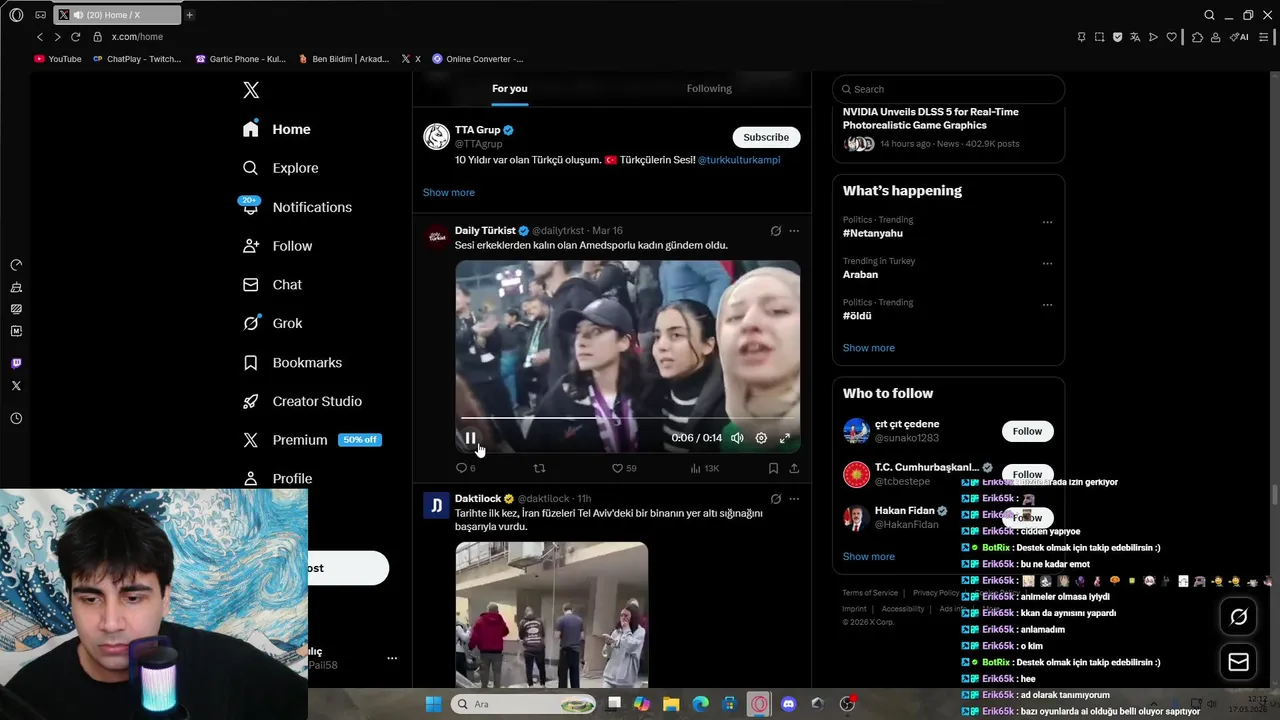Open video playback settings gear
Screen dimensions: 1280x720
click(x=761, y=438)
